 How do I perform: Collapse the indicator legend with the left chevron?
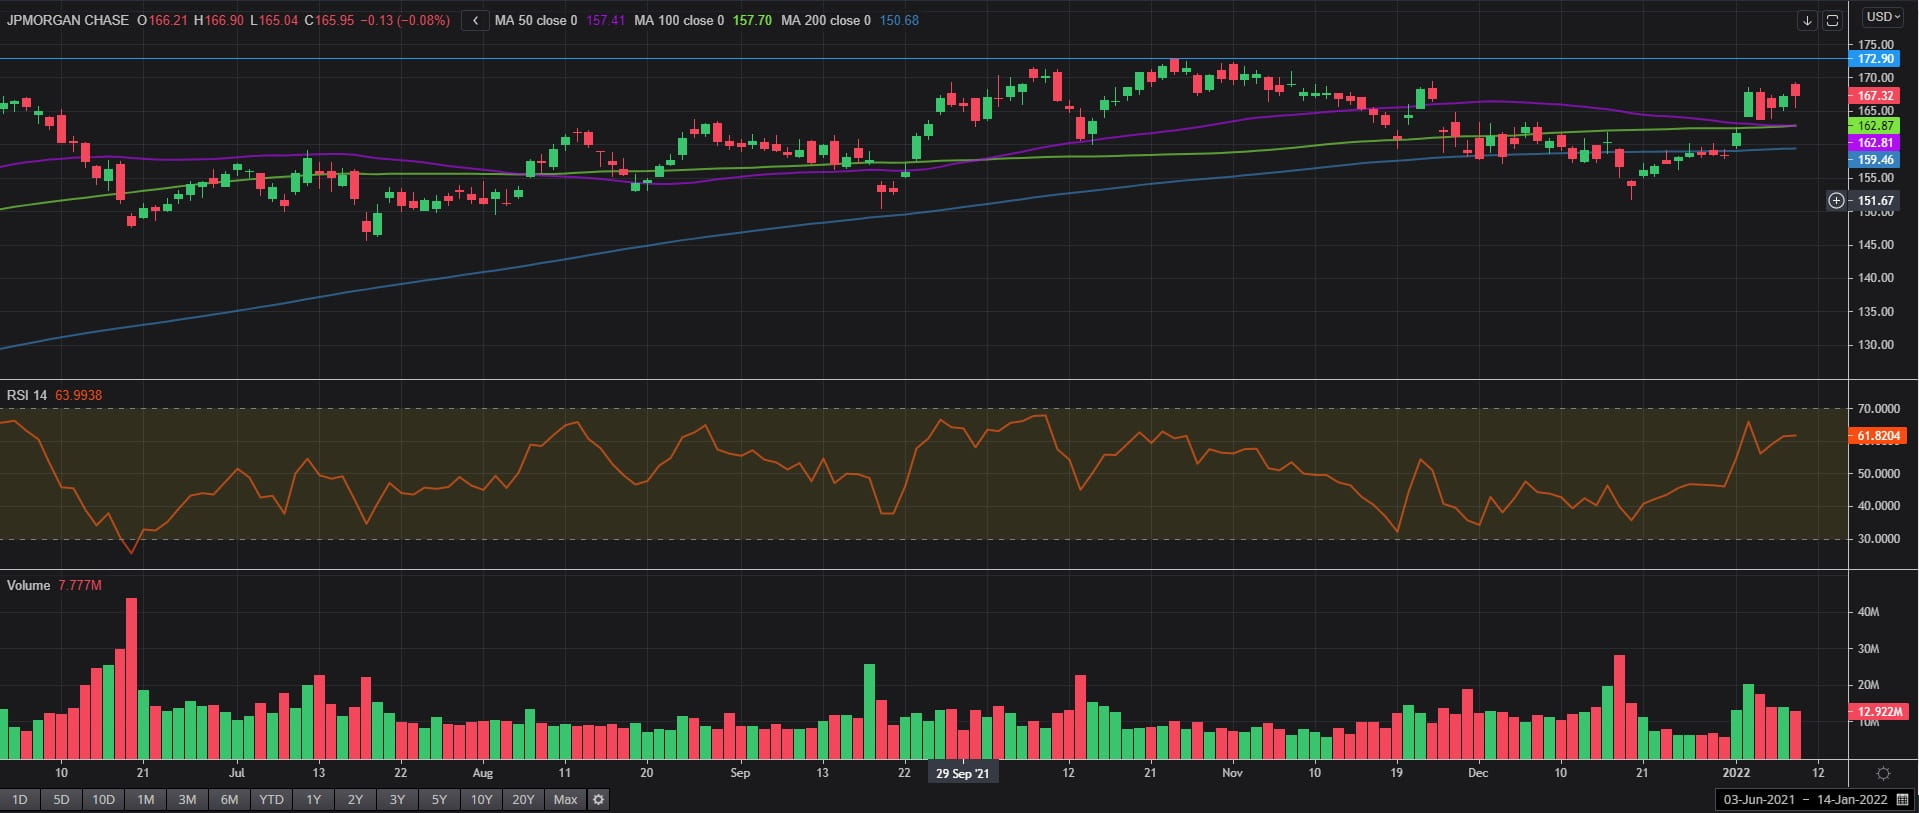475,20
